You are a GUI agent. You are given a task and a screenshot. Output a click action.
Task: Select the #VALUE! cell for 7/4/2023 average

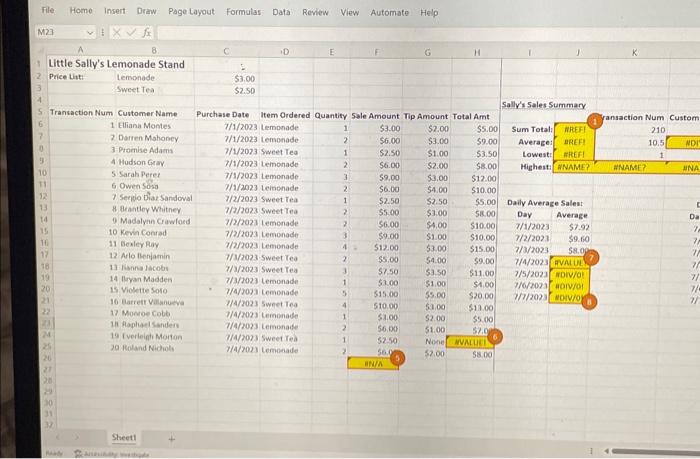pyautogui.click(x=569, y=263)
